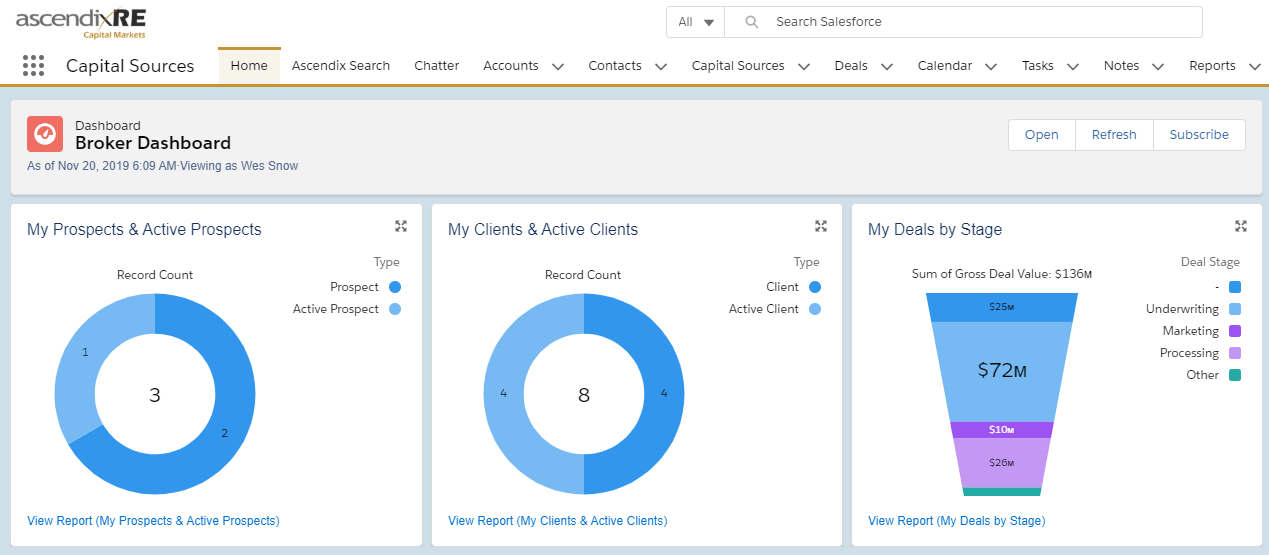Click the search magnifier icon
The width and height of the screenshot is (1269, 555).
point(752,22)
